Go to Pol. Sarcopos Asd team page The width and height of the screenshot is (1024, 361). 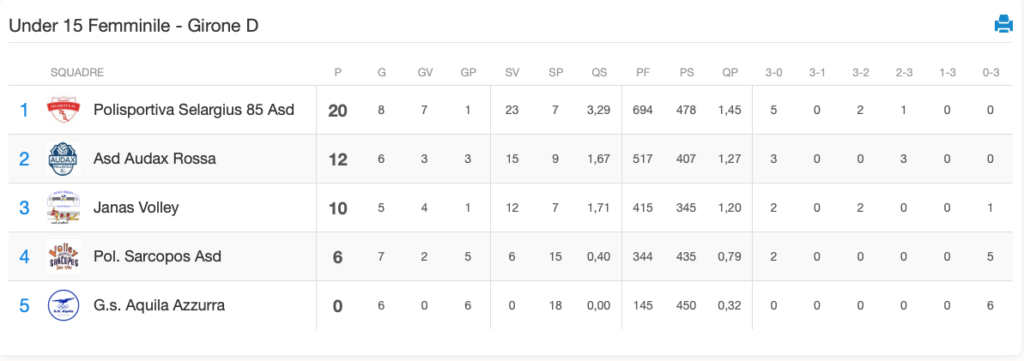tap(157, 256)
